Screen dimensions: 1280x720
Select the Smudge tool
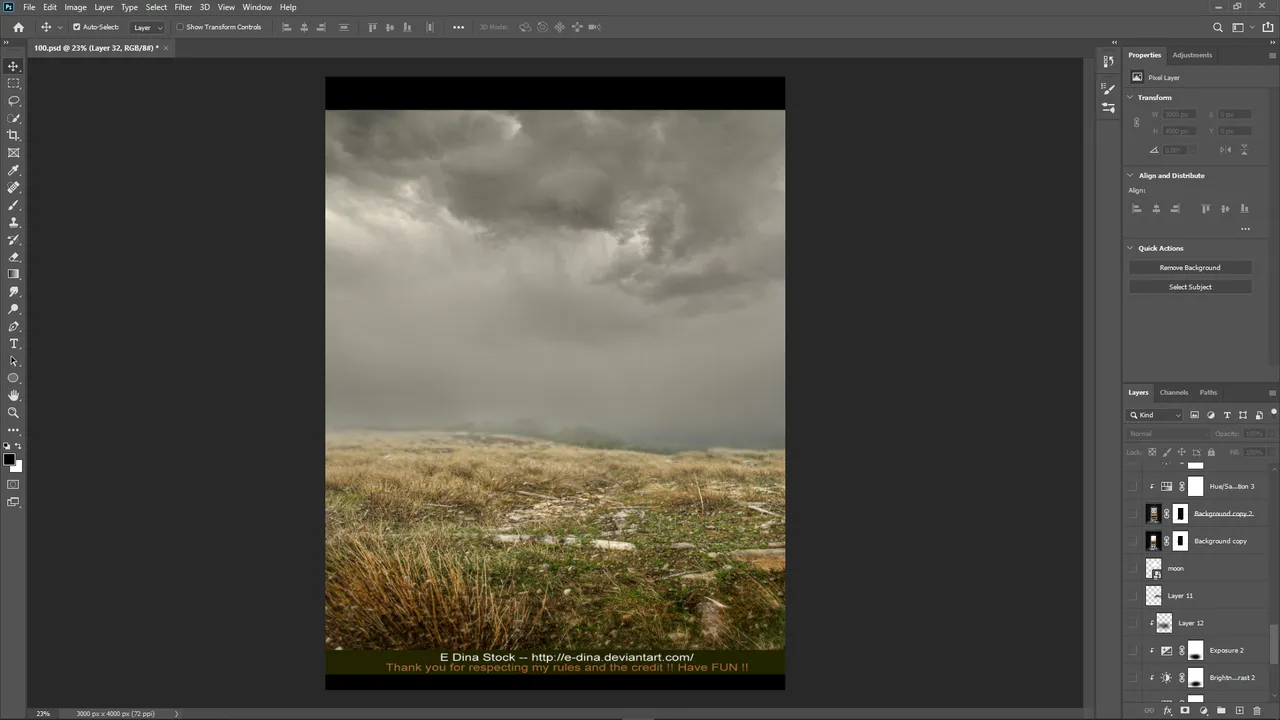click(13, 291)
